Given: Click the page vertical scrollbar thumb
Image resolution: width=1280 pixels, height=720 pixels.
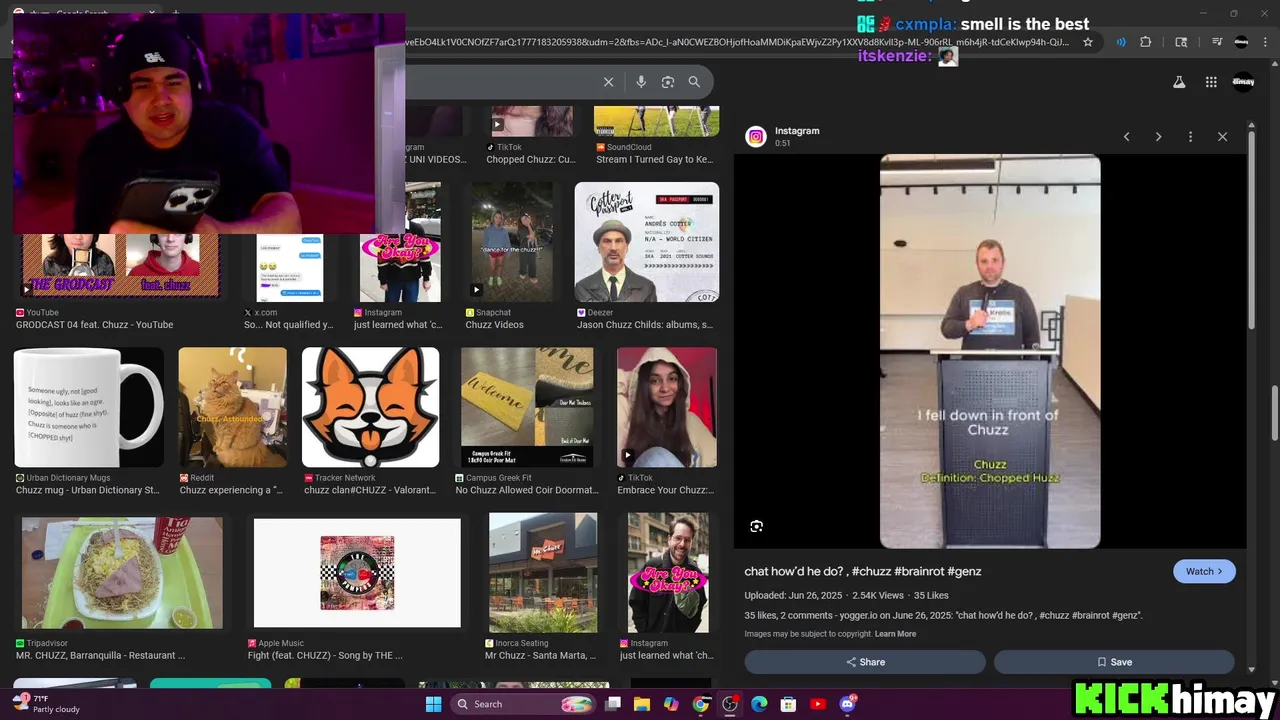Looking at the screenshot, I should tap(1274, 412).
